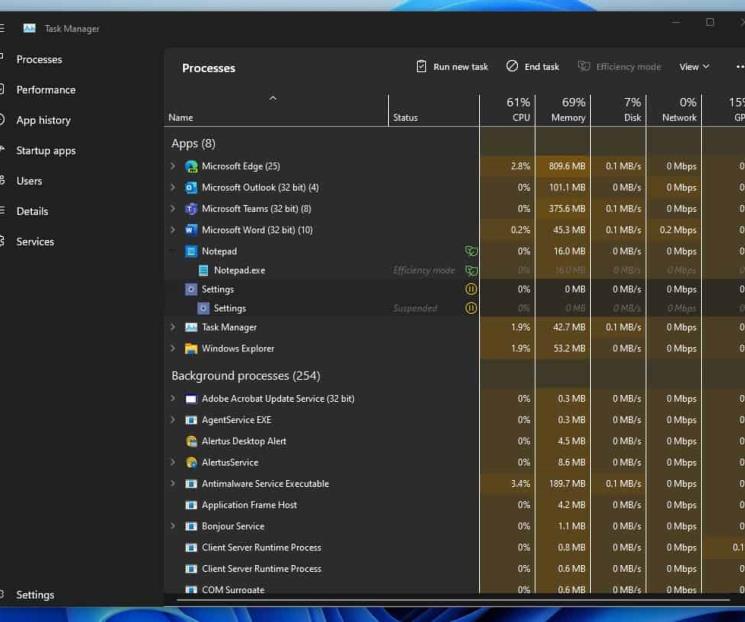Click the 809.6 MB memory value for Edge
Screen dimensions: 745x622
567,166
